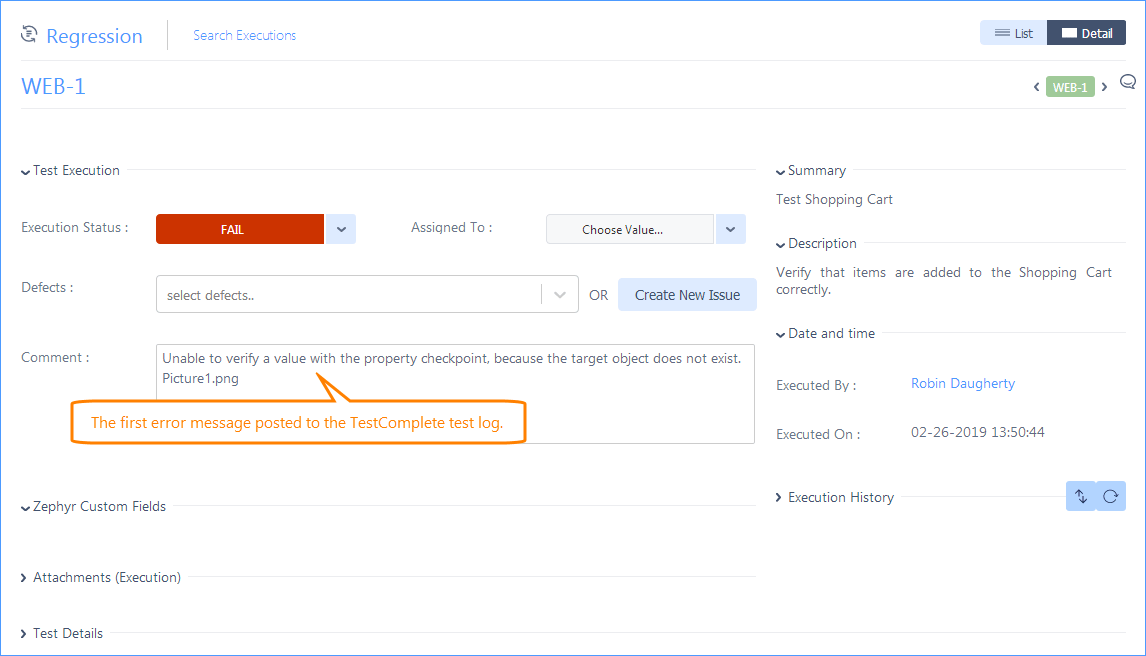Click the next execution arrow after WEB-1 badge
The image size is (1146, 656).
tap(1104, 87)
